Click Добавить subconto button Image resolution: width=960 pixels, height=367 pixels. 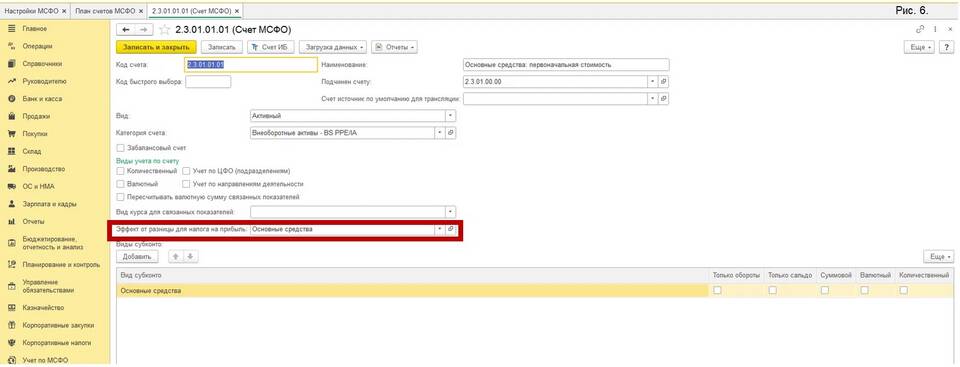pos(137,257)
